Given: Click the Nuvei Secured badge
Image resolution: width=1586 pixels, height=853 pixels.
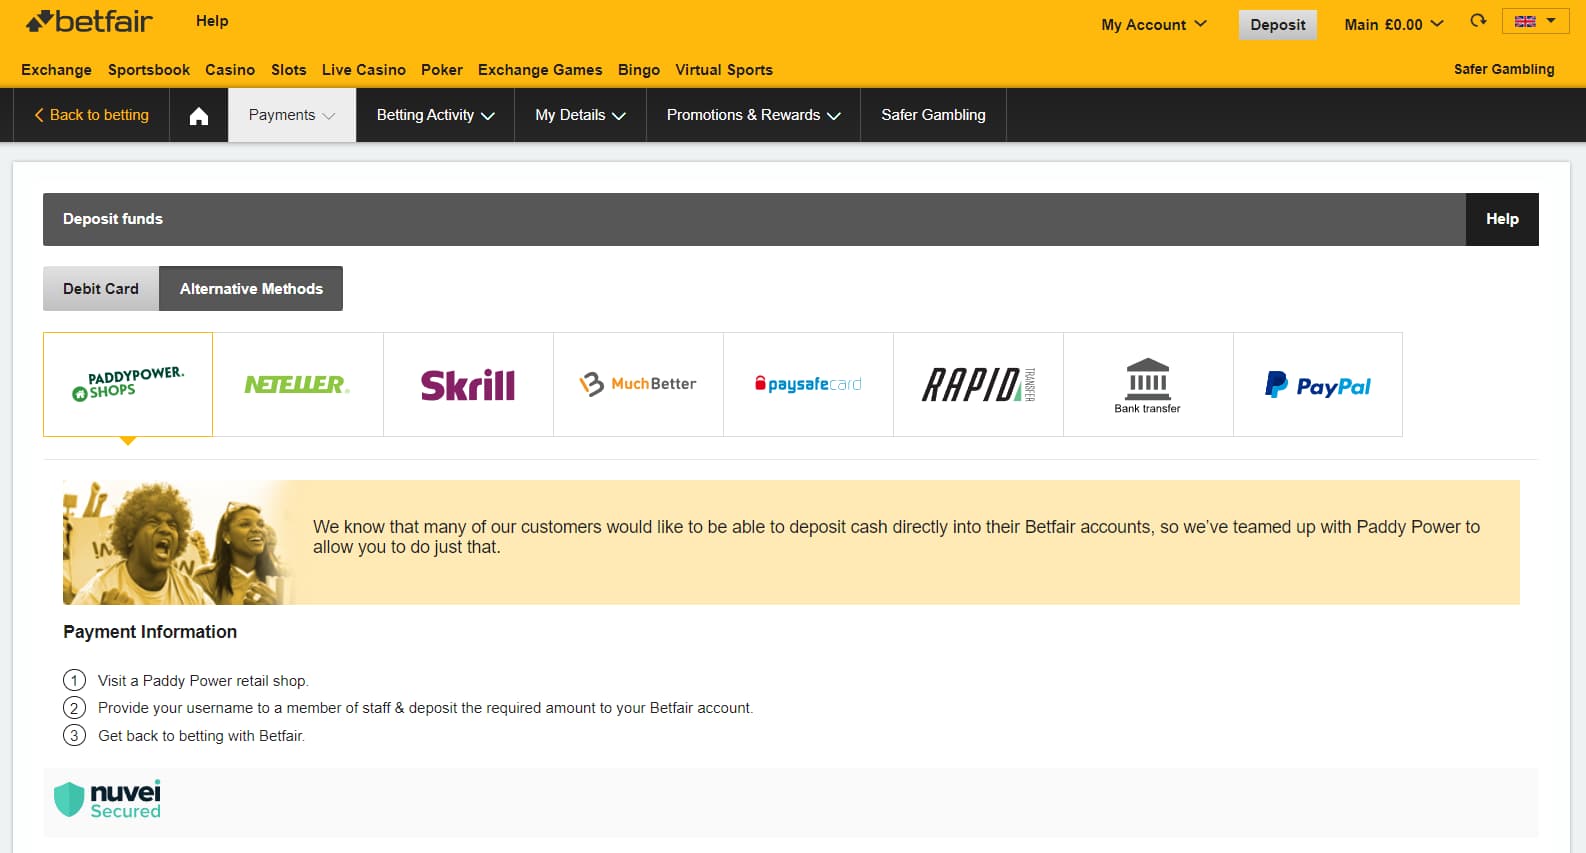Looking at the screenshot, I should coord(107,800).
